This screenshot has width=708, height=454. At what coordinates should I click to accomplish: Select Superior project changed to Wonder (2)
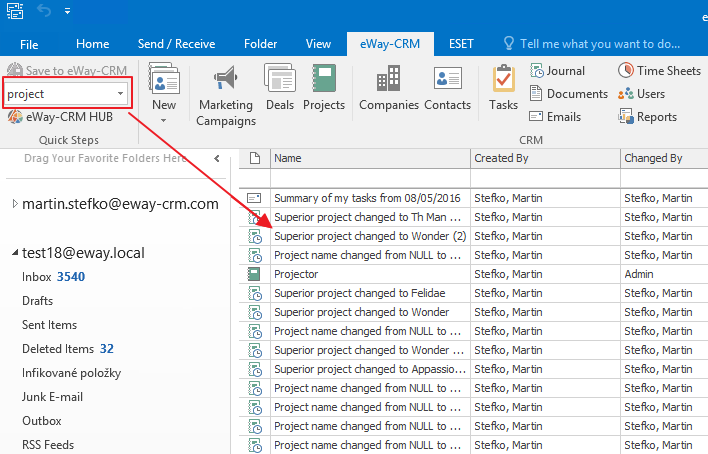370,236
